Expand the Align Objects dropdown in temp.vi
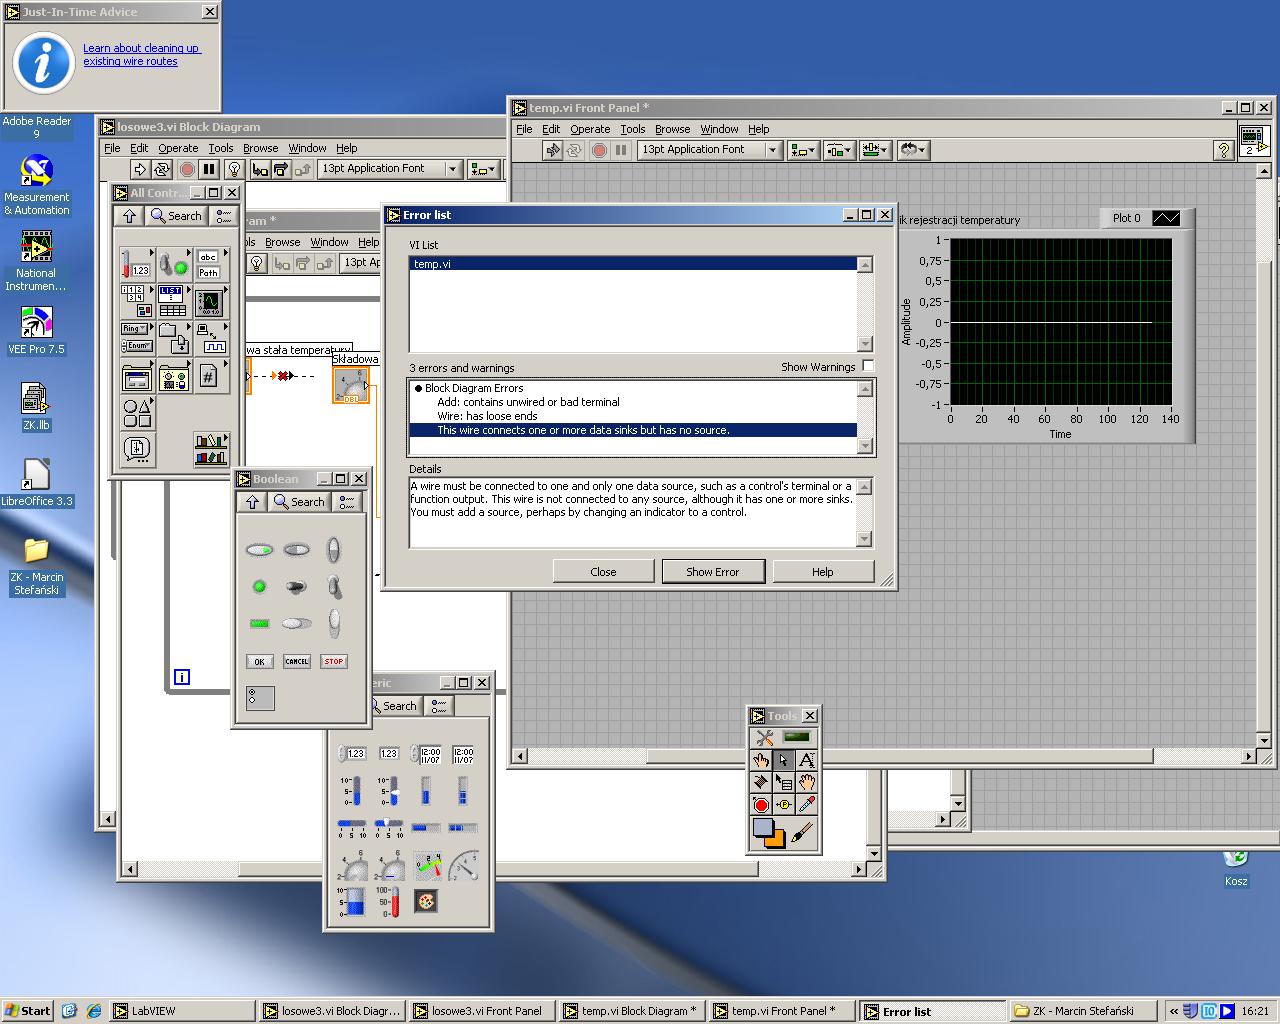1280x1024 pixels. click(x=802, y=150)
